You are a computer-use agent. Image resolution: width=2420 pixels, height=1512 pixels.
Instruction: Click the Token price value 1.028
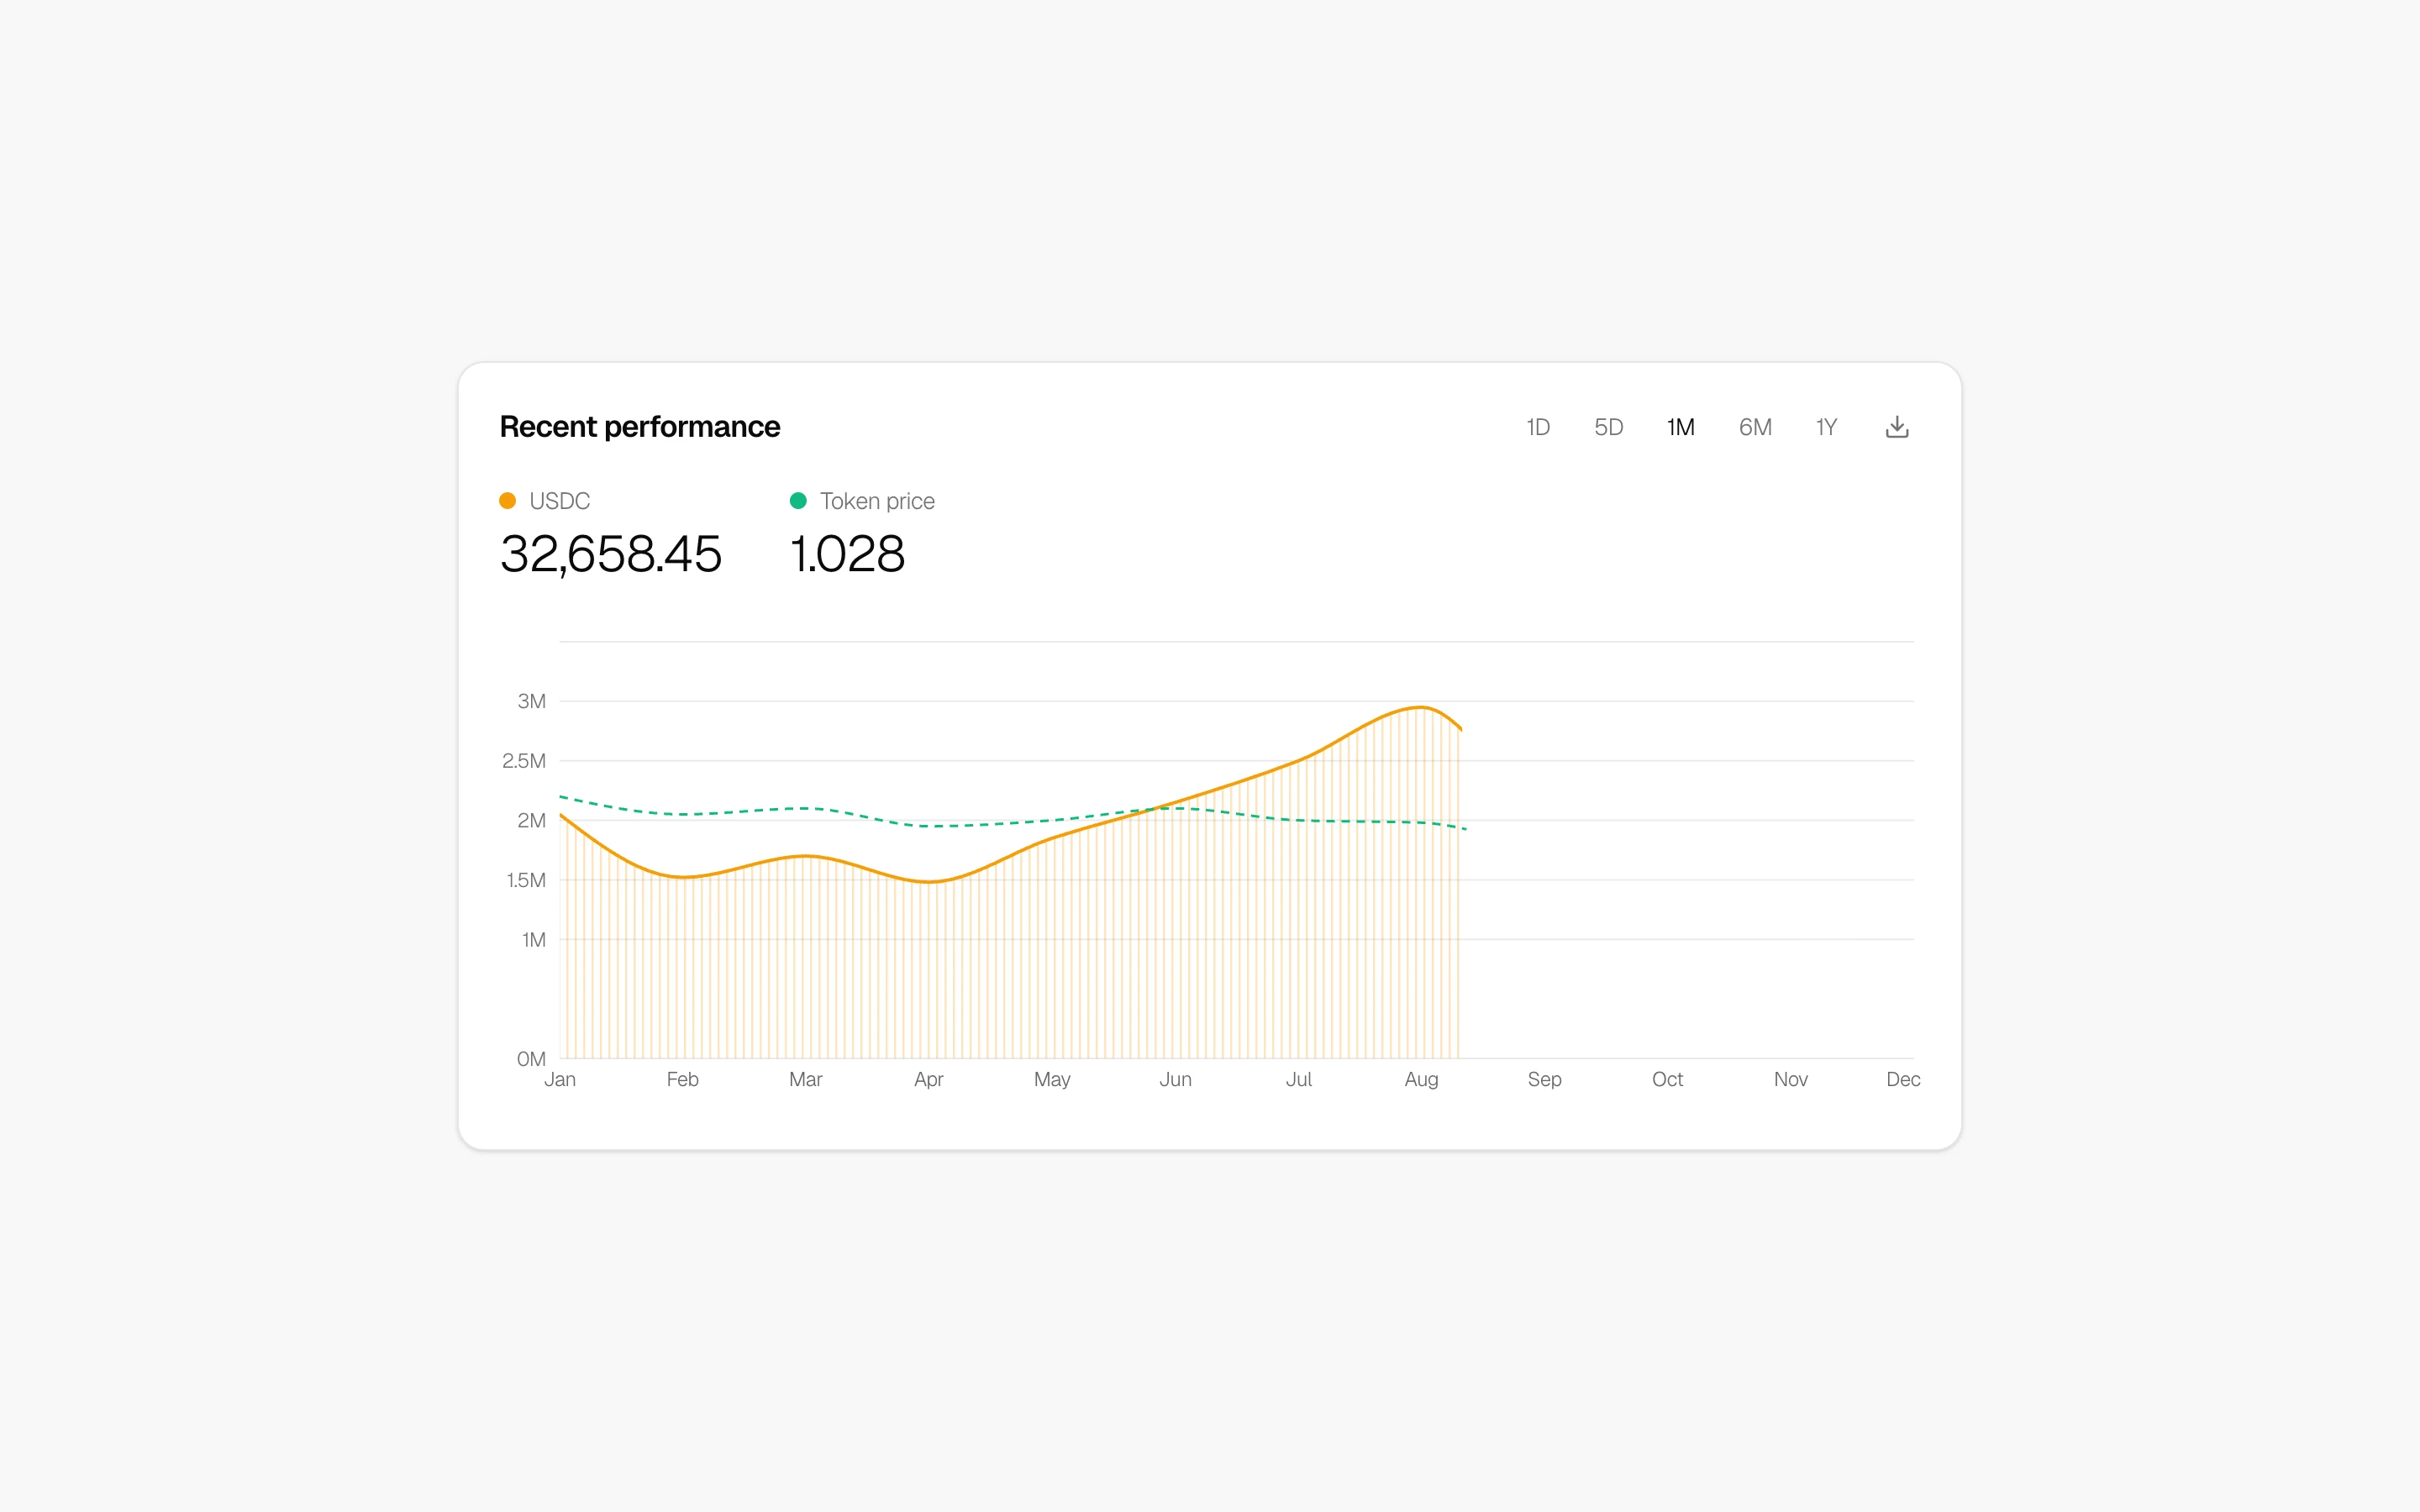point(846,554)
